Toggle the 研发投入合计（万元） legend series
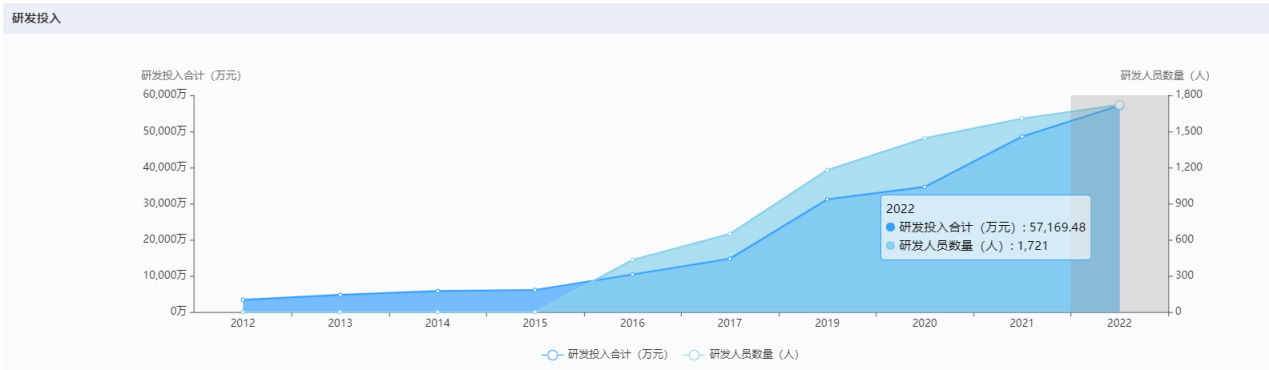Screen dimensions: 1269x370 (x=605, y=354)
